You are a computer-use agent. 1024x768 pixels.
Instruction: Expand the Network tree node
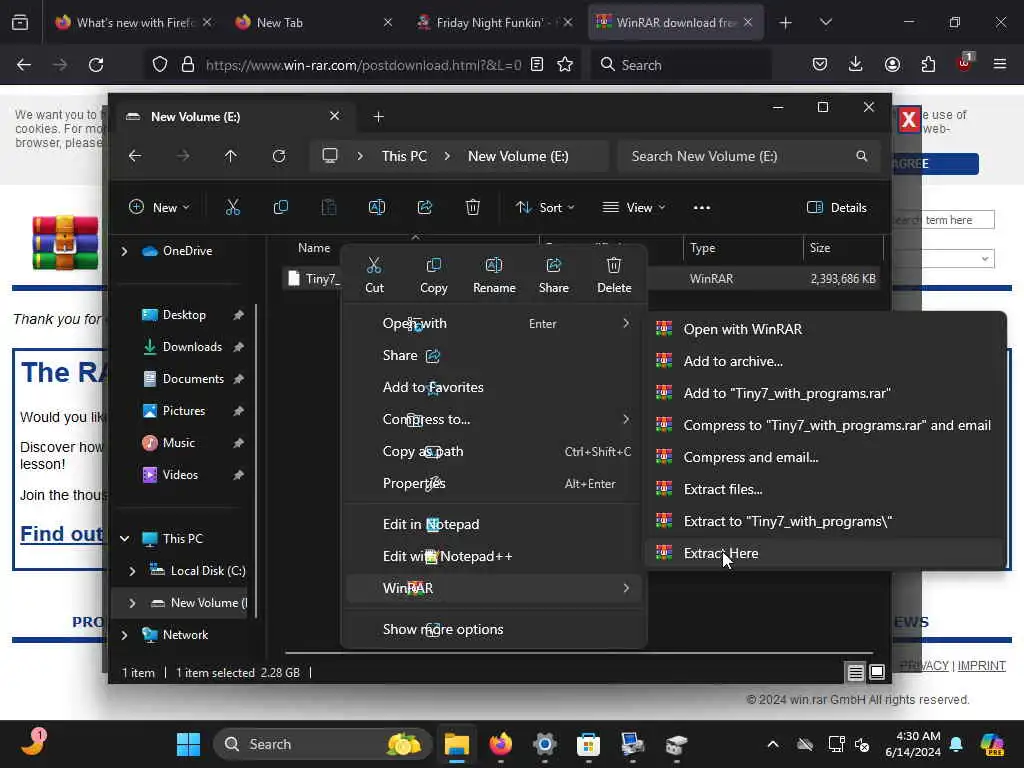[124, 635]
